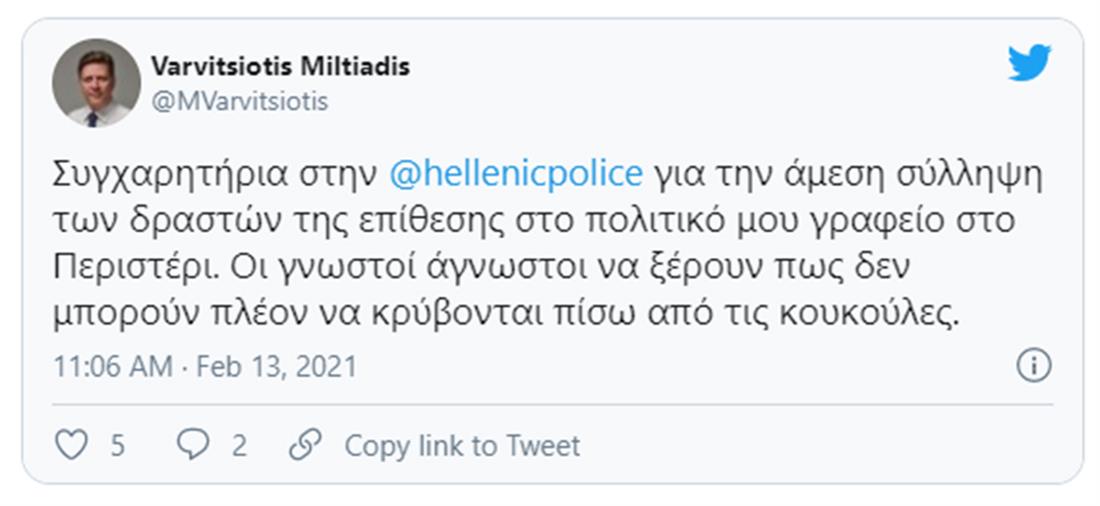This screenshot has height=506, width=1100.
Task: Click the reply speech bubble icon
Action: click(x=192, y=445)
